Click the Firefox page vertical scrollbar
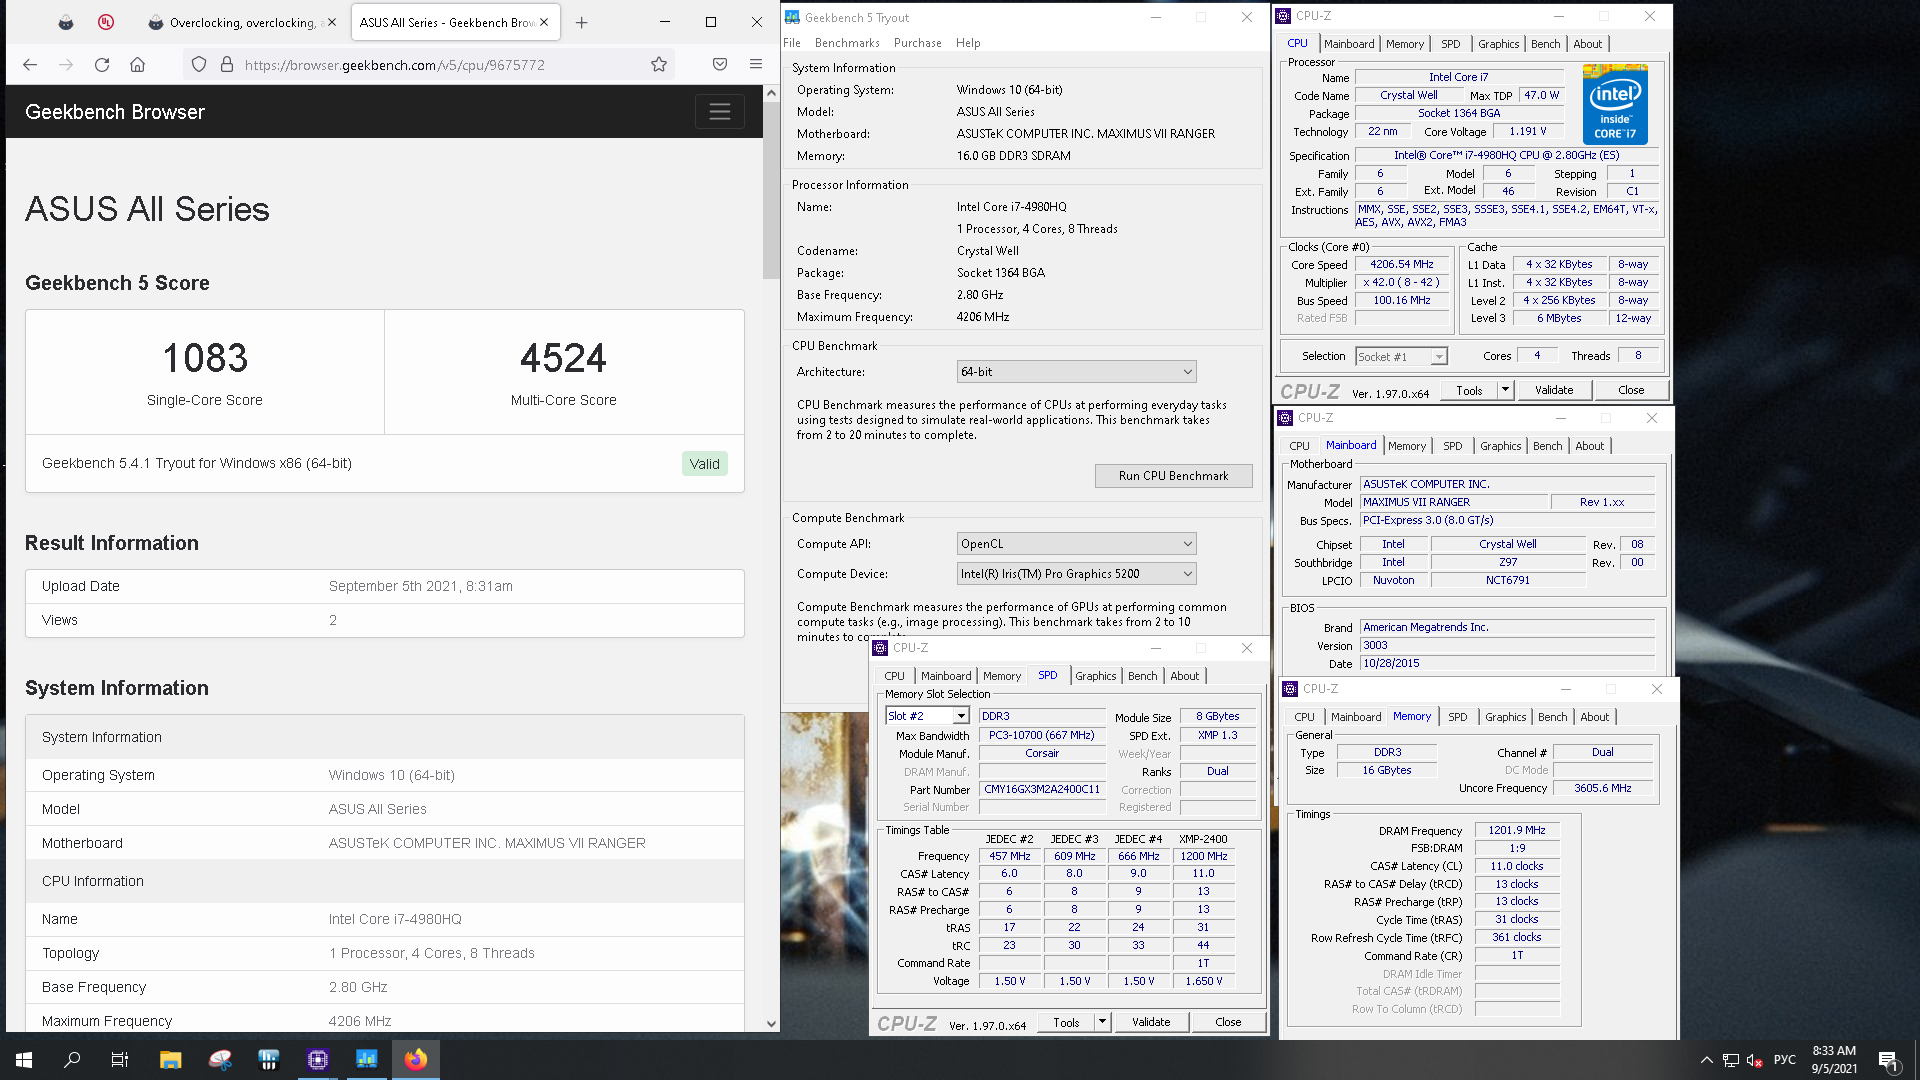Image resolution: width=1920 pixels, height=1080 pixels. coord(771,190)
